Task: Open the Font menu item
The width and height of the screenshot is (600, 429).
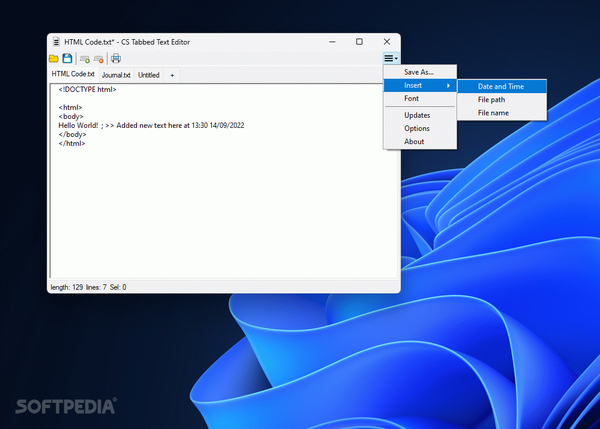Action: tap(420, 98)
